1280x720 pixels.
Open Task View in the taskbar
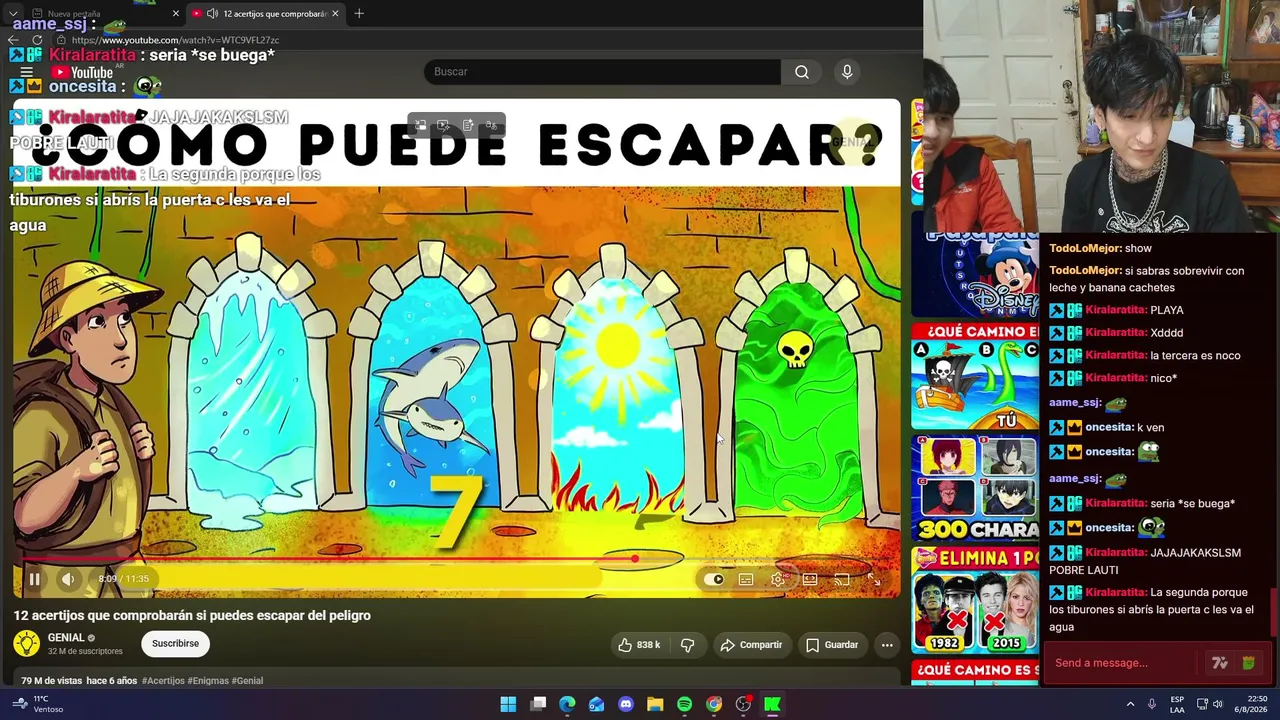pos(538,705)
